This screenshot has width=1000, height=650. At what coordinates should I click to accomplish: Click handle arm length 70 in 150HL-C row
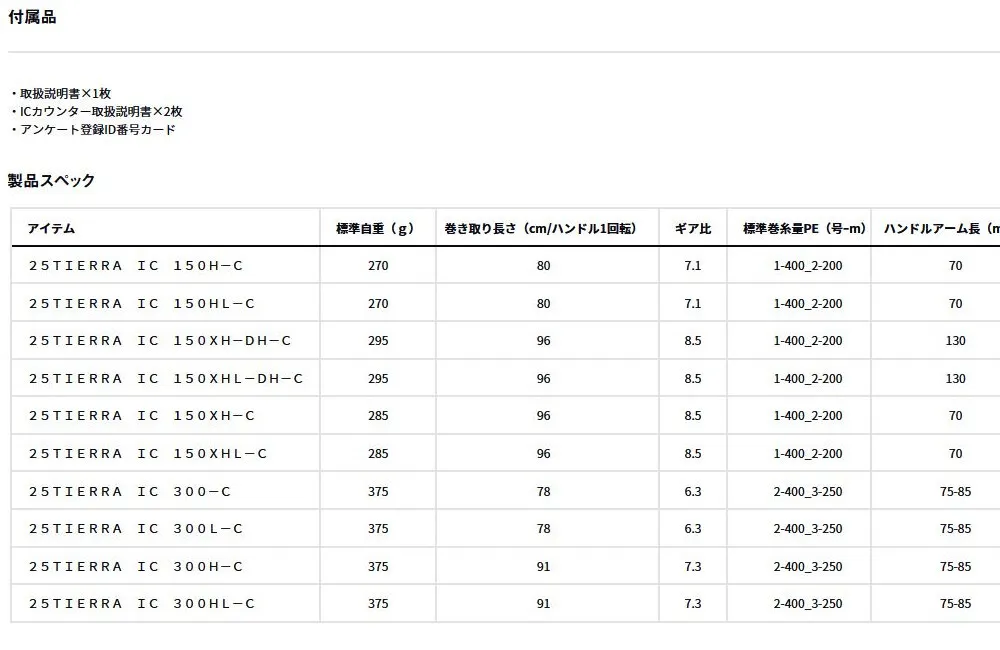click(x=955, y=304)
